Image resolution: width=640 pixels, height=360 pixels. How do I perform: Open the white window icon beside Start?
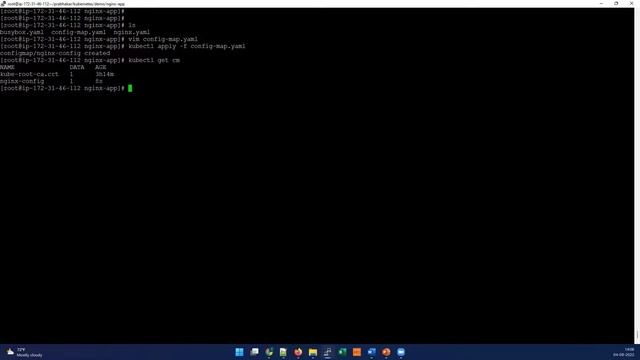254,352
